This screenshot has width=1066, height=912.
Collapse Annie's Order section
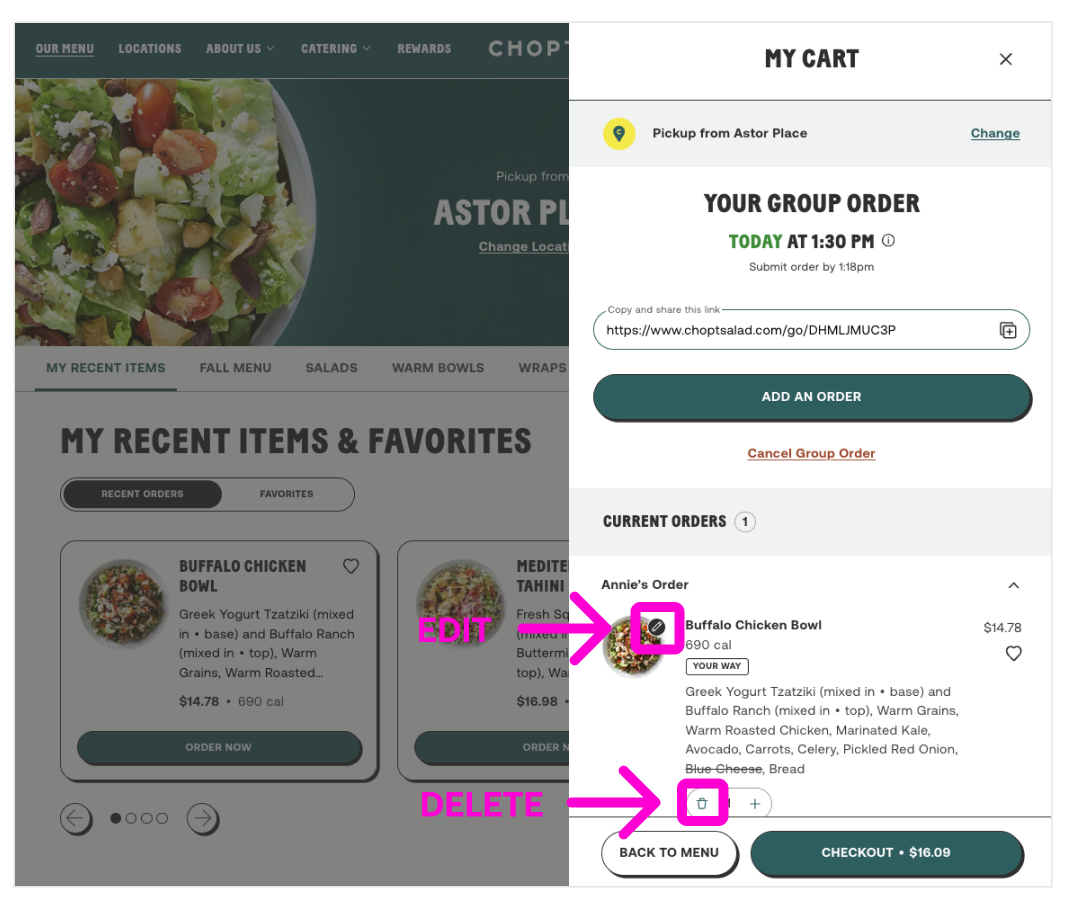(x=1013, y=585)
